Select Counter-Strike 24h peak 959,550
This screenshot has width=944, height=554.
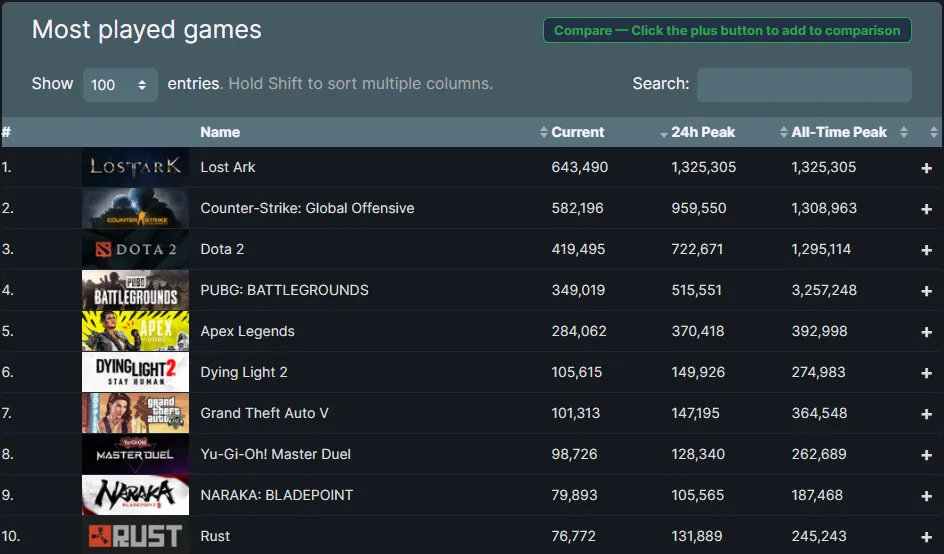coord(699,208)
